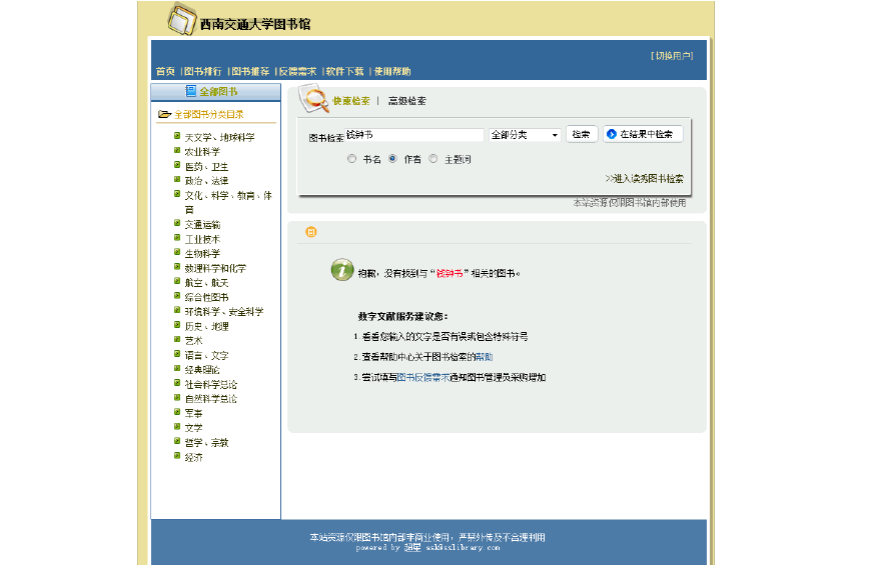
Task: Click the blue arrow icon on 在结果中检索
Action: point(612,134)
